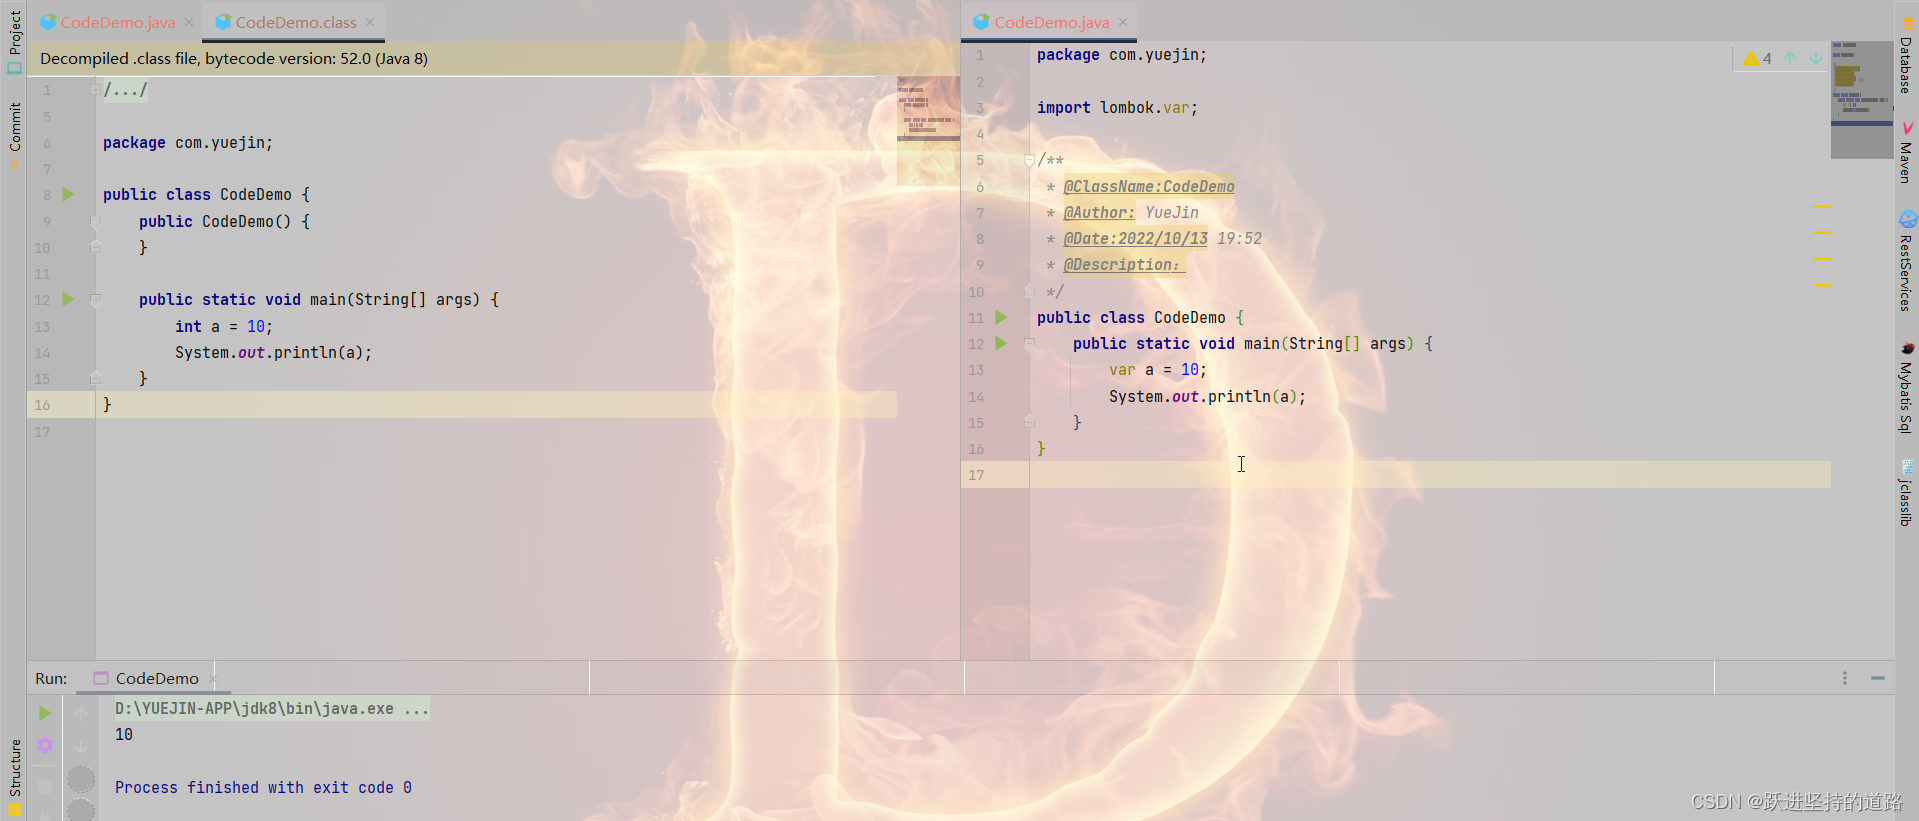1919x821 pixels.
Task: Click the up stack trace arrow
Action: click(81, 713)
